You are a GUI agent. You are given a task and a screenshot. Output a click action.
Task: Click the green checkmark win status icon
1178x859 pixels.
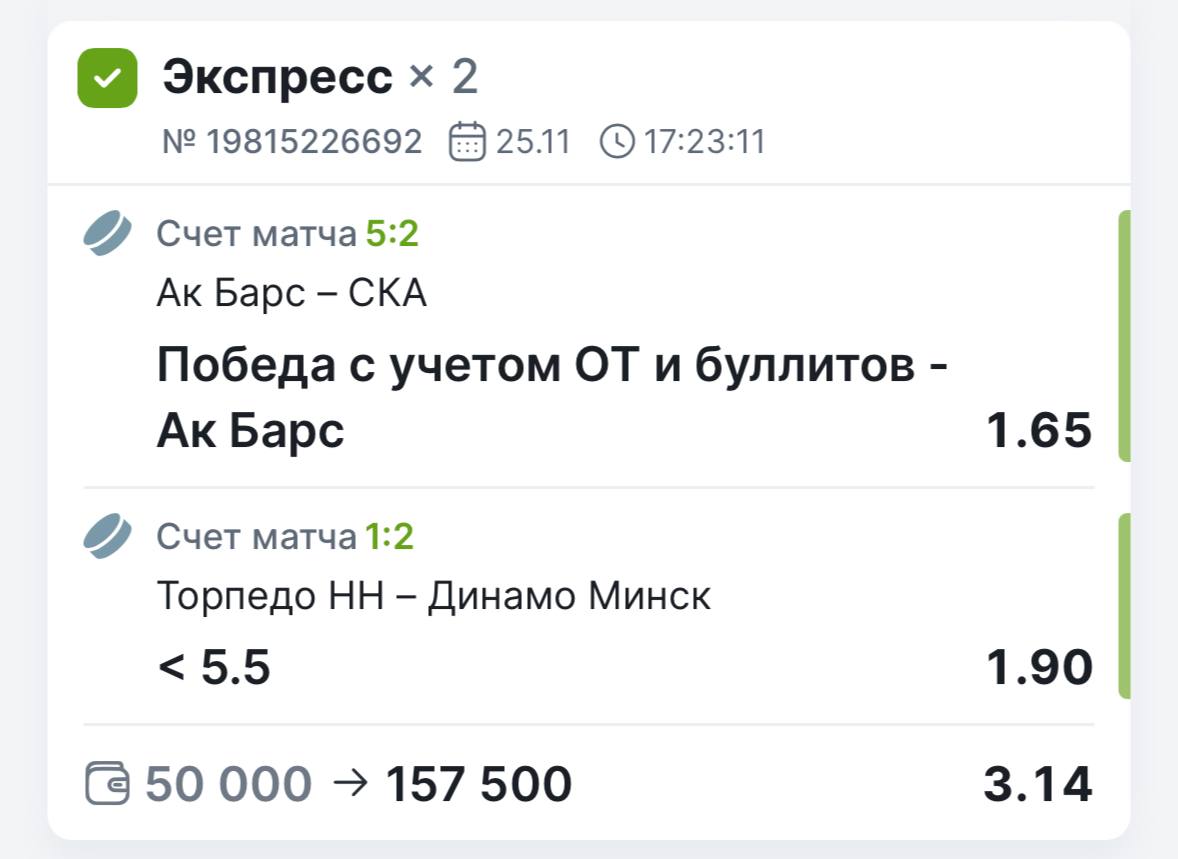[x=107, y=78]
